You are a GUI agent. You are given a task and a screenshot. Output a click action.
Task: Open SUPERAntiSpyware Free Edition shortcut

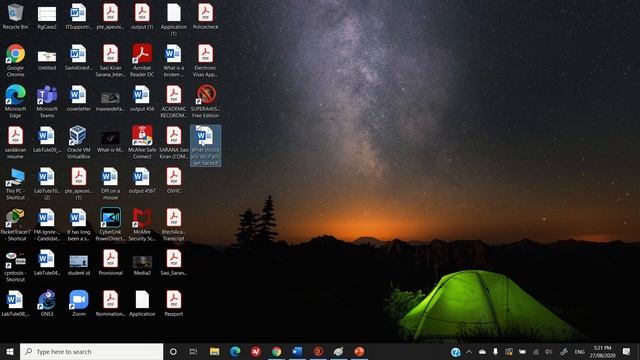[x=205, y=102]
